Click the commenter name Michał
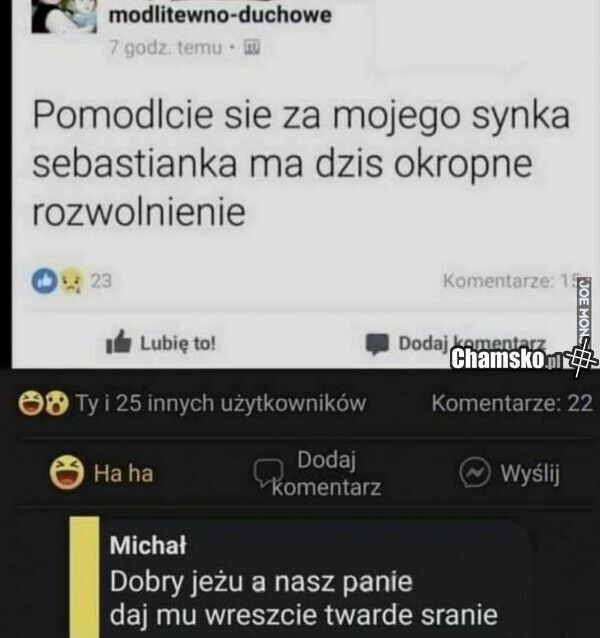This screenshot has height=638, width=600. point(148,545)
